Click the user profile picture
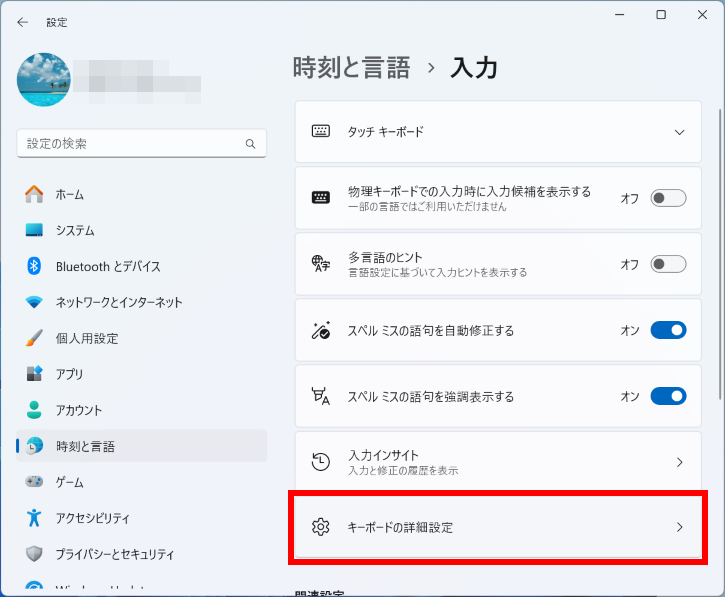The height and width of the screenshot is (597, 725). click(x=44, y=80)
